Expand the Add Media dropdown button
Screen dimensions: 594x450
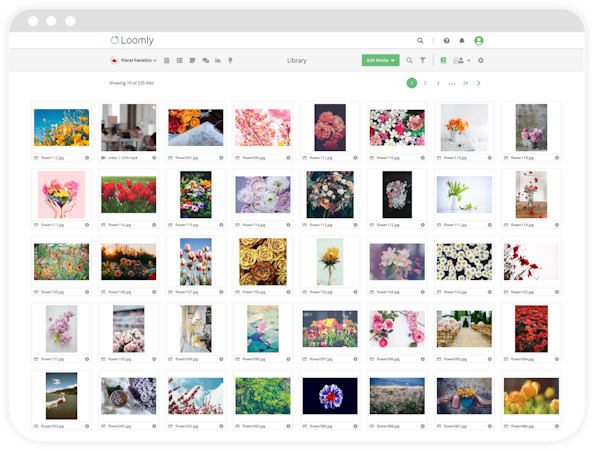point(380,60)
